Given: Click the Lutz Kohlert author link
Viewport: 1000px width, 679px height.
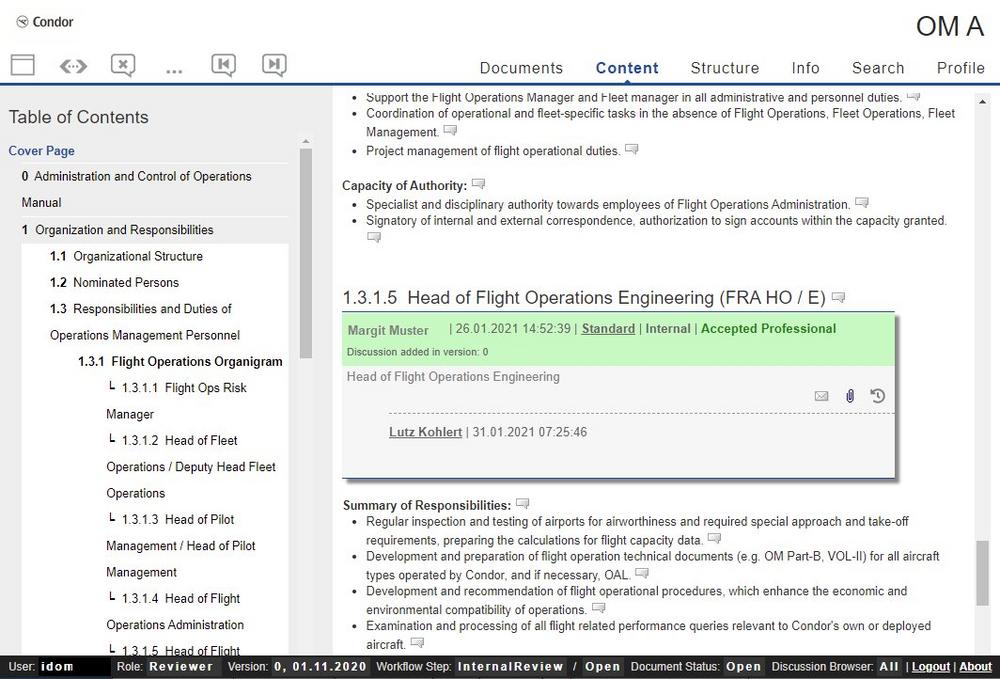Looking at the screenshot, I should tap(425, 432).
